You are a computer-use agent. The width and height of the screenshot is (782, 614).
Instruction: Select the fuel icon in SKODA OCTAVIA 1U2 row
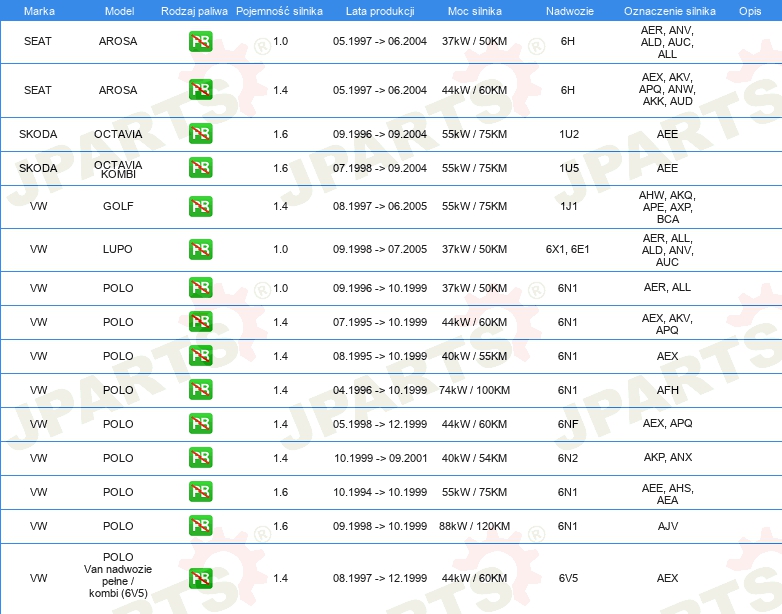click(200, 134)
